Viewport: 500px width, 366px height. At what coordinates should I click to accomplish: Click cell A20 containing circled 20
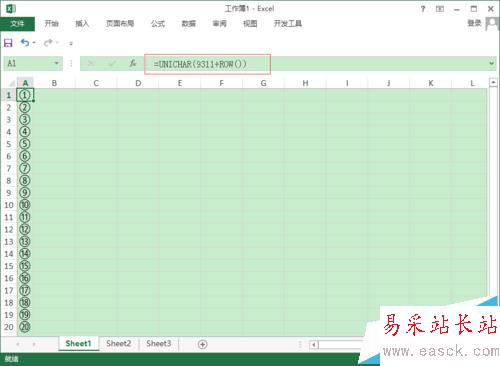coord(25,327)
